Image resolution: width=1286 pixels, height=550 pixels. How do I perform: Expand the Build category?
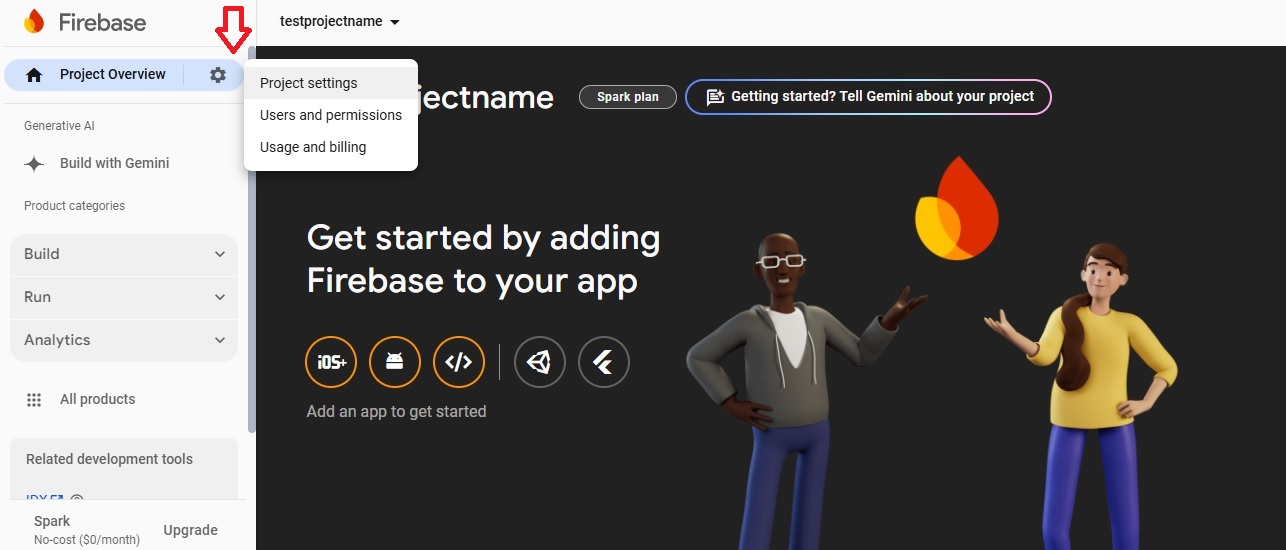click(x=124, y=254)
